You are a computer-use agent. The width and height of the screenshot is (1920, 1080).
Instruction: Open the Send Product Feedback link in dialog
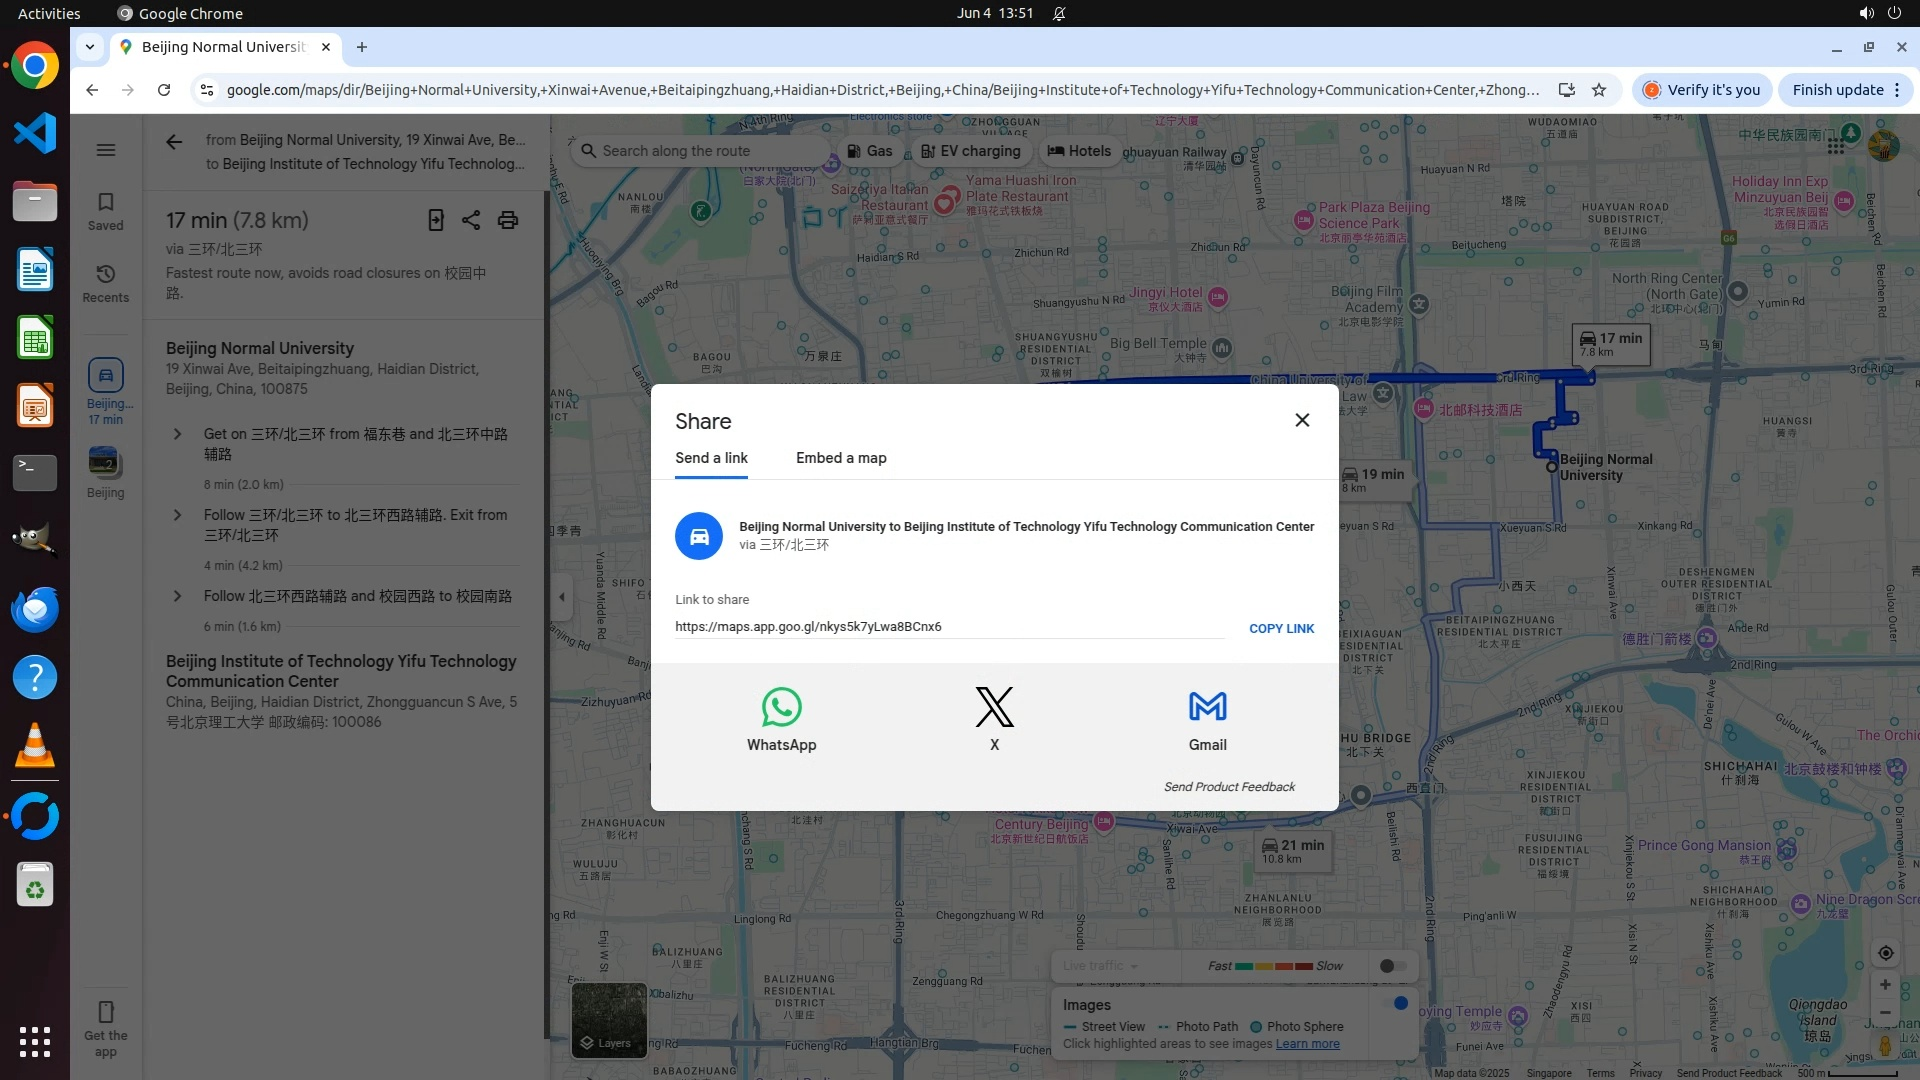tap(1228, 787)
